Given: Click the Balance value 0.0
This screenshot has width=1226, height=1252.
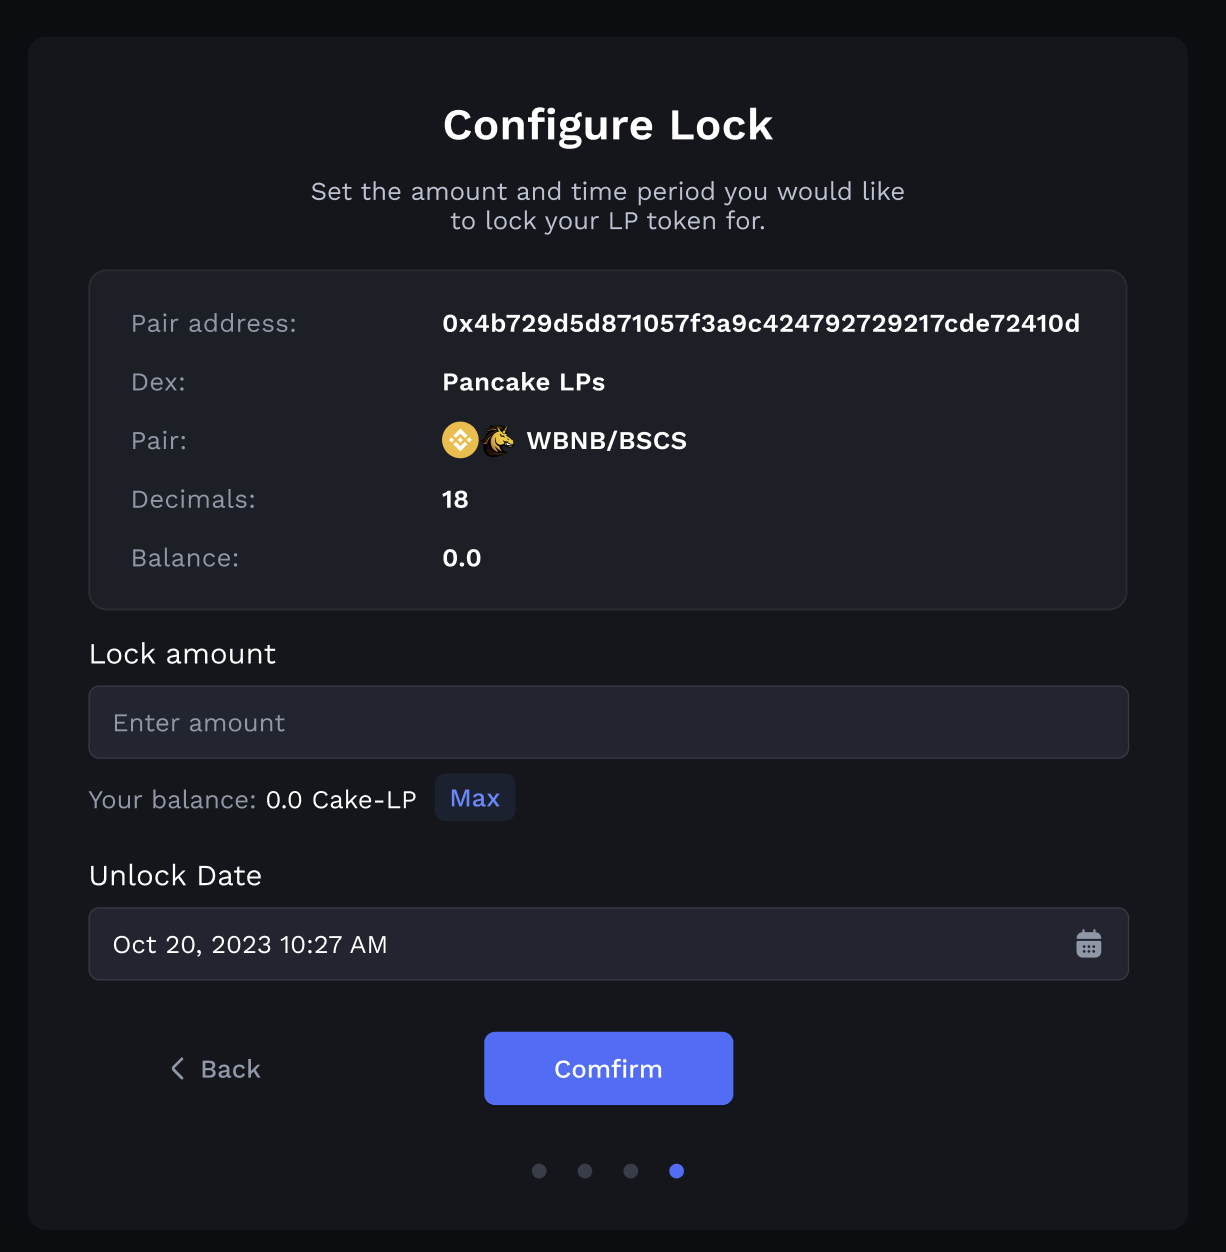Looking at the screenshot, I should [462, 558].
